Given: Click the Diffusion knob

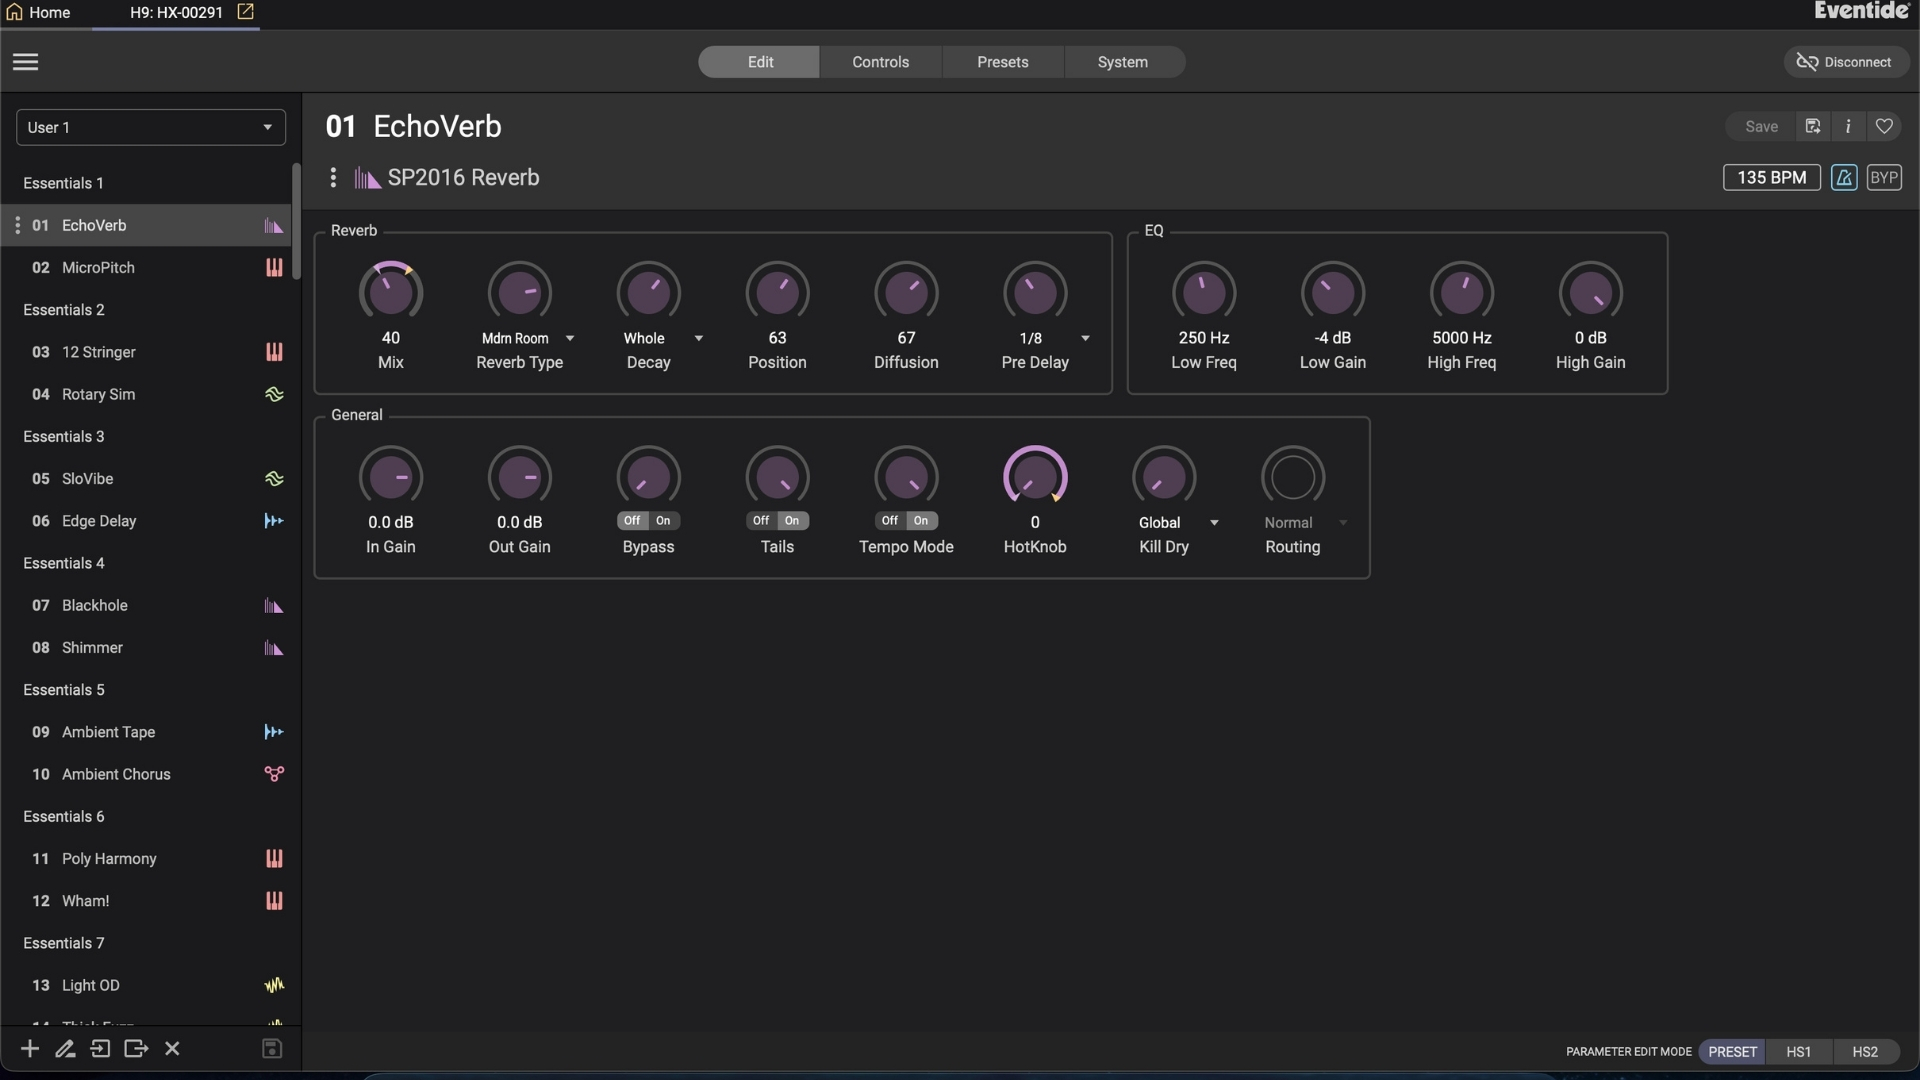Looking at the screenshot, I should click(x=906, y=292).
